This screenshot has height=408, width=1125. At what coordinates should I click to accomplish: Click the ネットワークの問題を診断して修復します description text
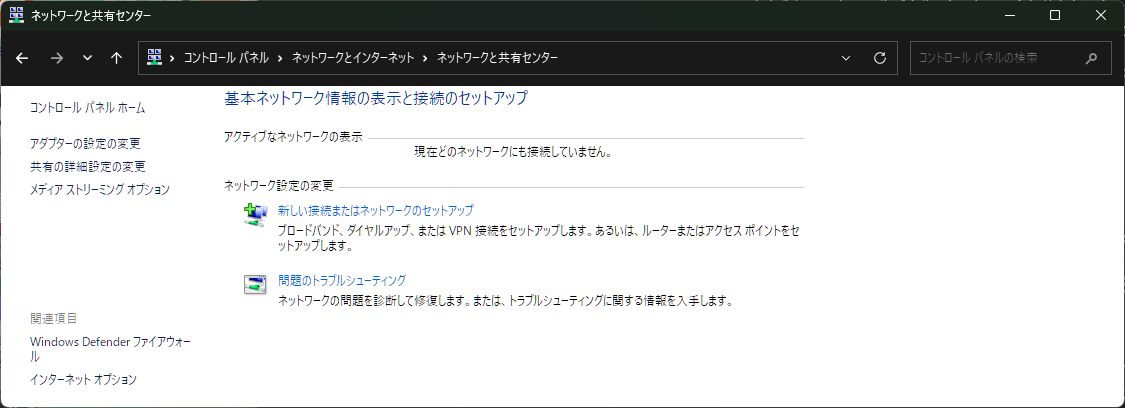(x=504, y=301)
